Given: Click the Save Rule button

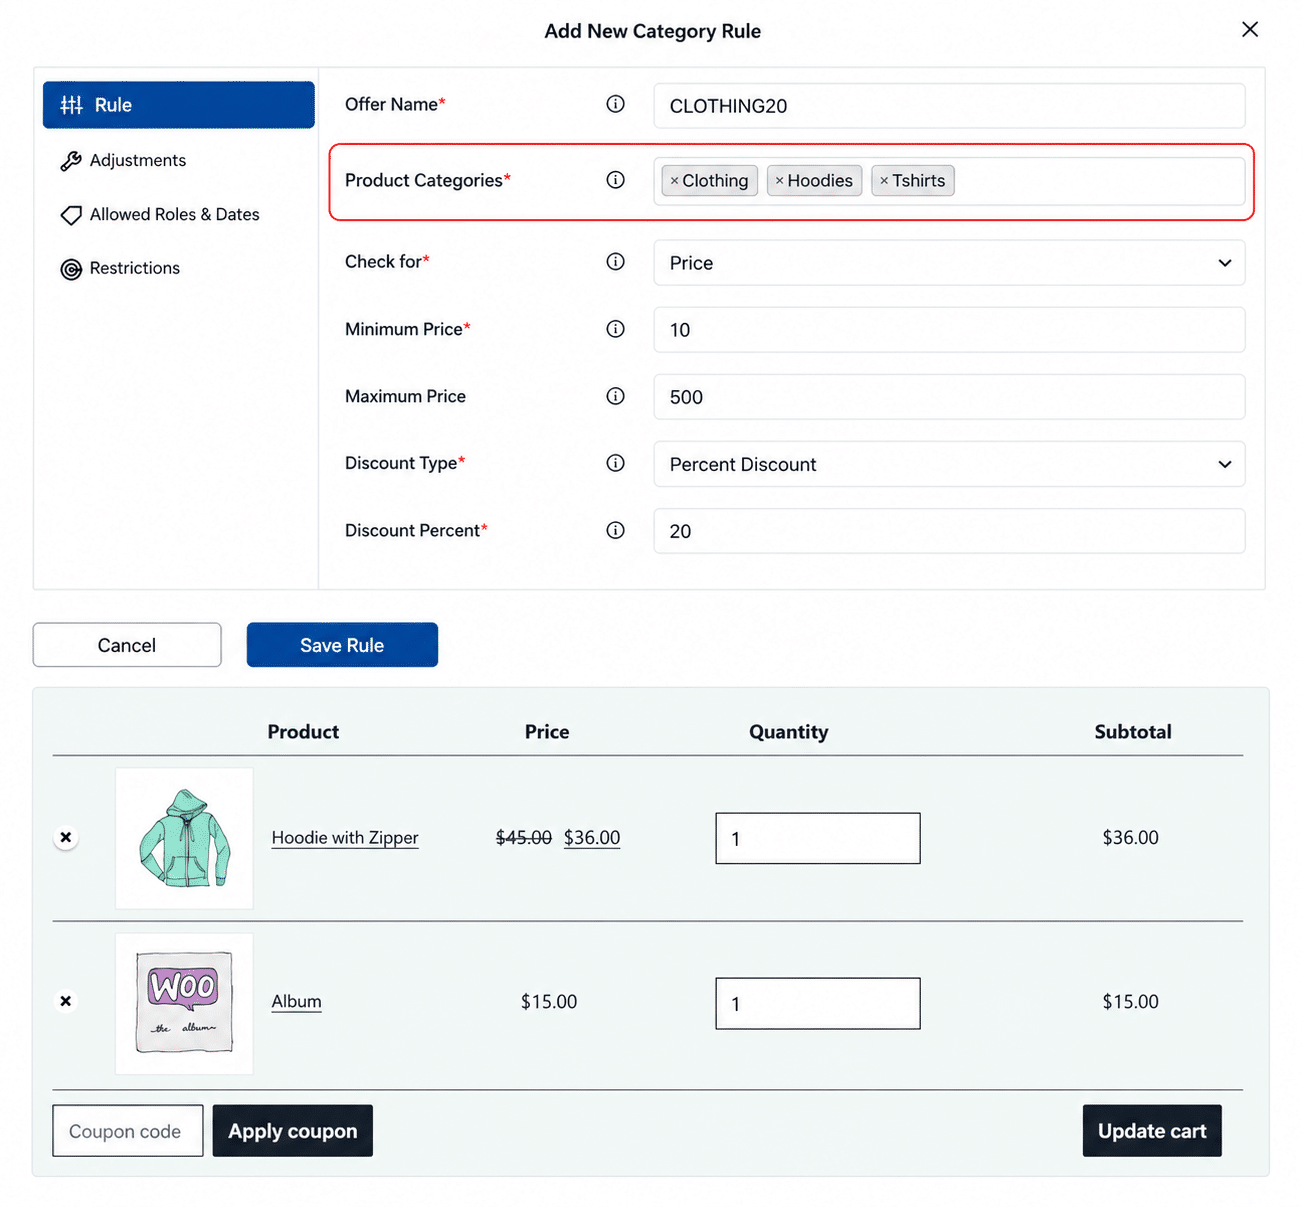Looking at the screenshot, I should (342, 645).
